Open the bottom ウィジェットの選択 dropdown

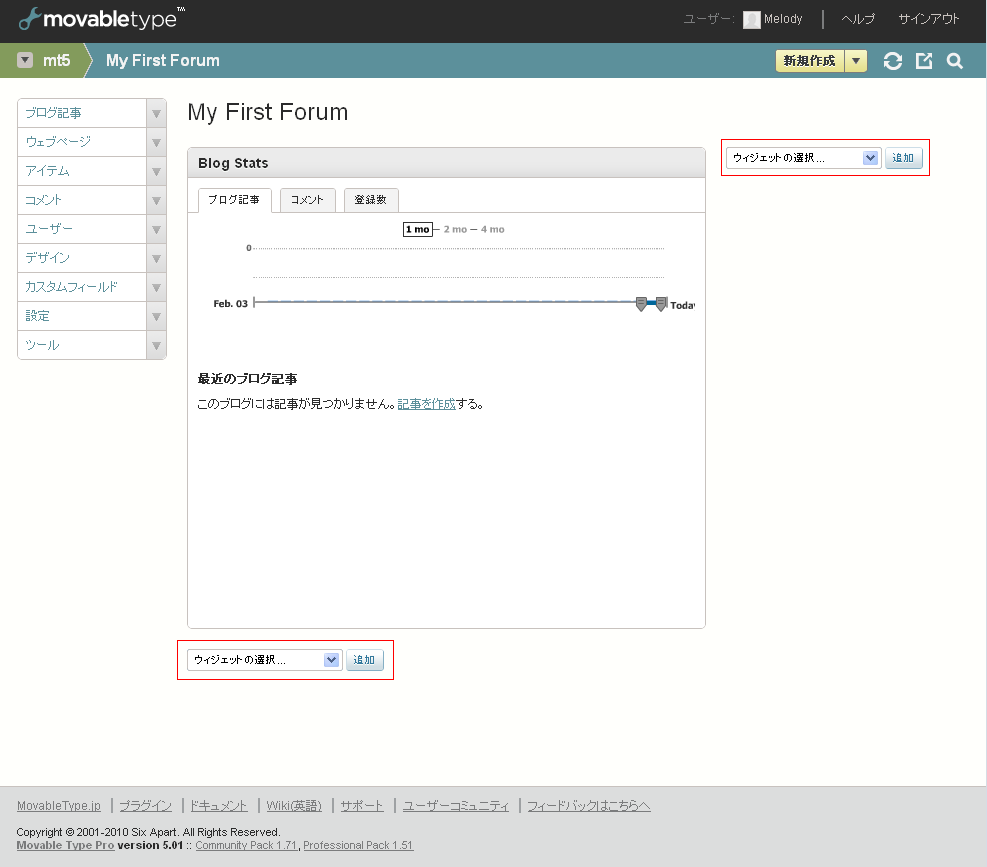pos(265,660)
